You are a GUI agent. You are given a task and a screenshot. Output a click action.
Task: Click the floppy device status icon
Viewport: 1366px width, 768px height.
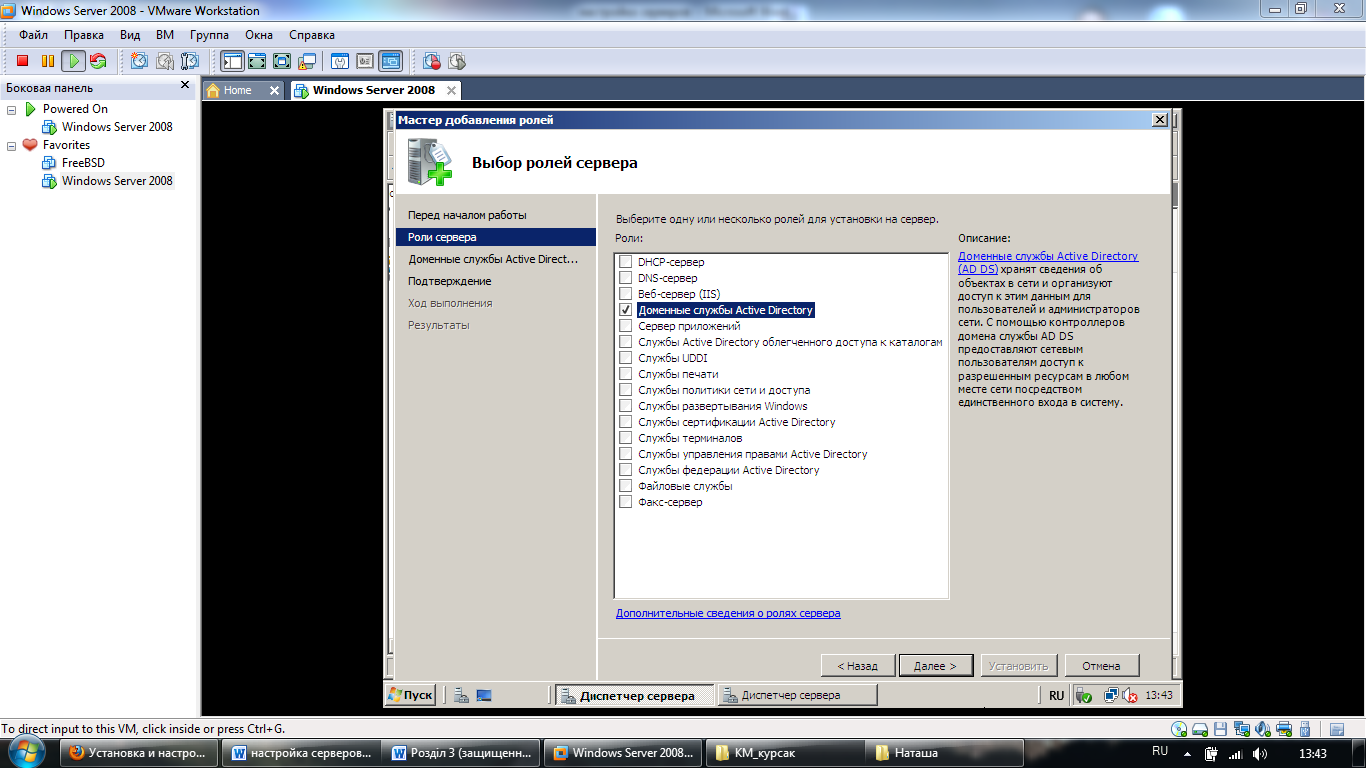[x=1222, y=729]
